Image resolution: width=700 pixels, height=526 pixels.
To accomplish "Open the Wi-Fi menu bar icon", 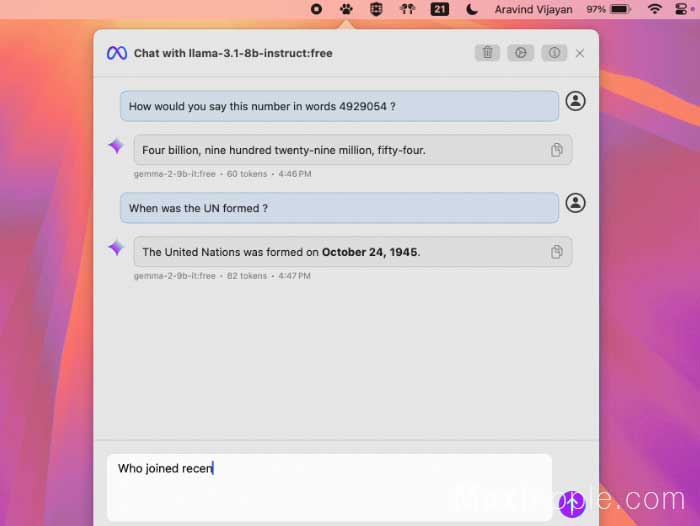I will pyautogui.click(x=654, y=9).
